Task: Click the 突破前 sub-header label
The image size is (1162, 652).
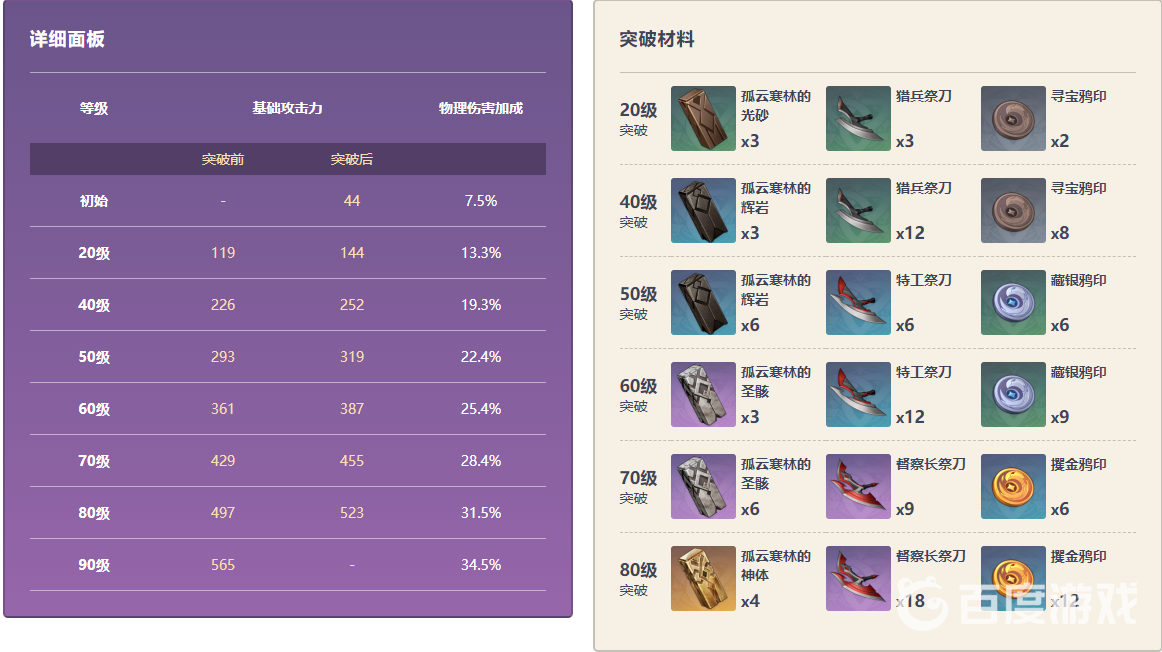Action: click(x=223, y=160)
